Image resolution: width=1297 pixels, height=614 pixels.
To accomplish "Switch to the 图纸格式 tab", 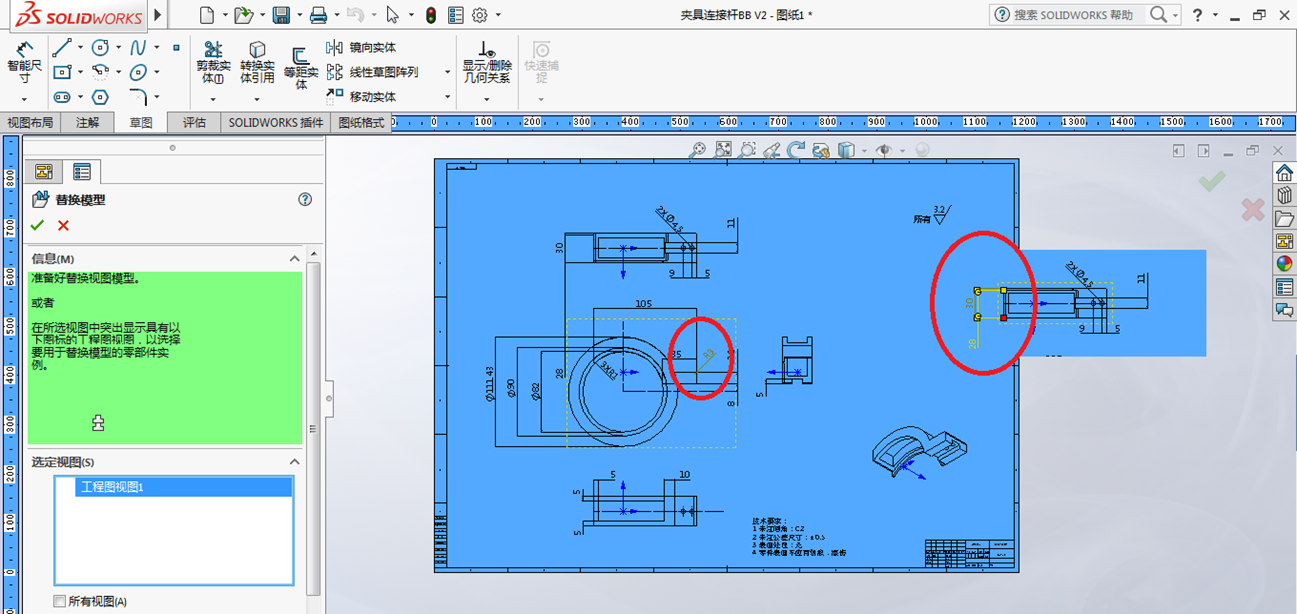I will (361, 123).
